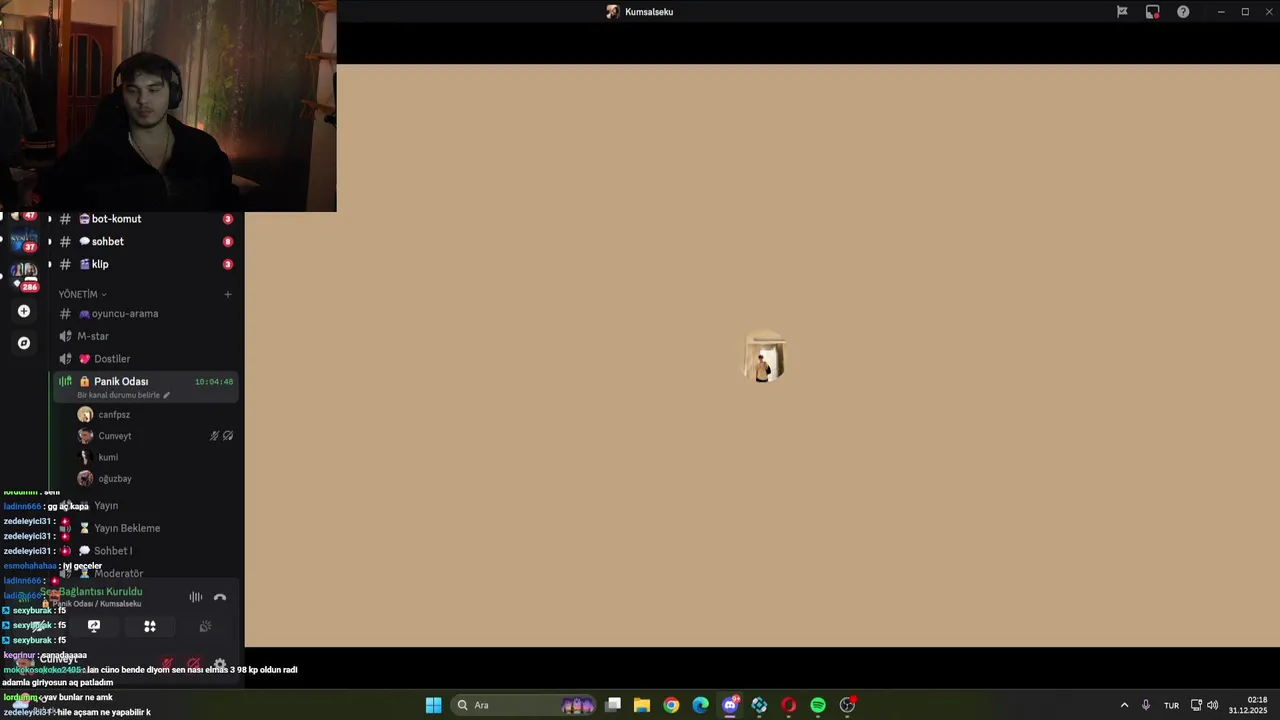
Task: Expand the klip channel thread arrow
Action: (49, 265)
